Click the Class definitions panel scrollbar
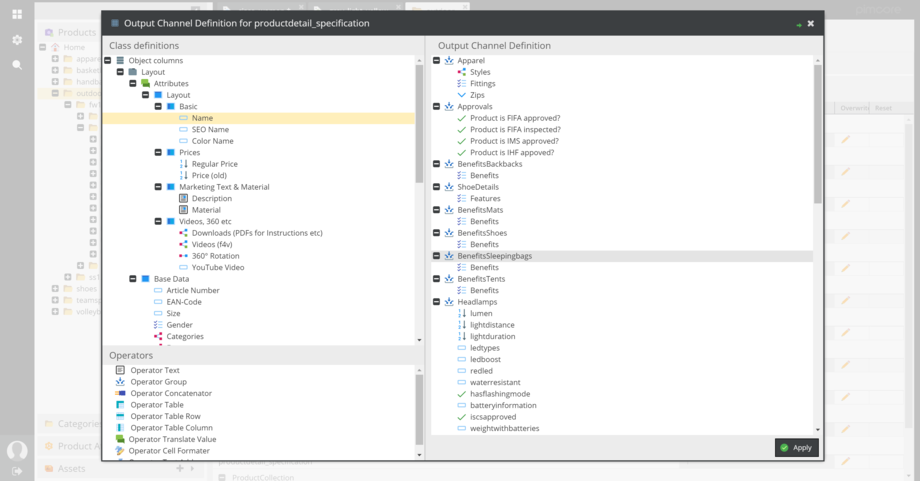Viewport: 920px width, 481px height. click(419, 120)
